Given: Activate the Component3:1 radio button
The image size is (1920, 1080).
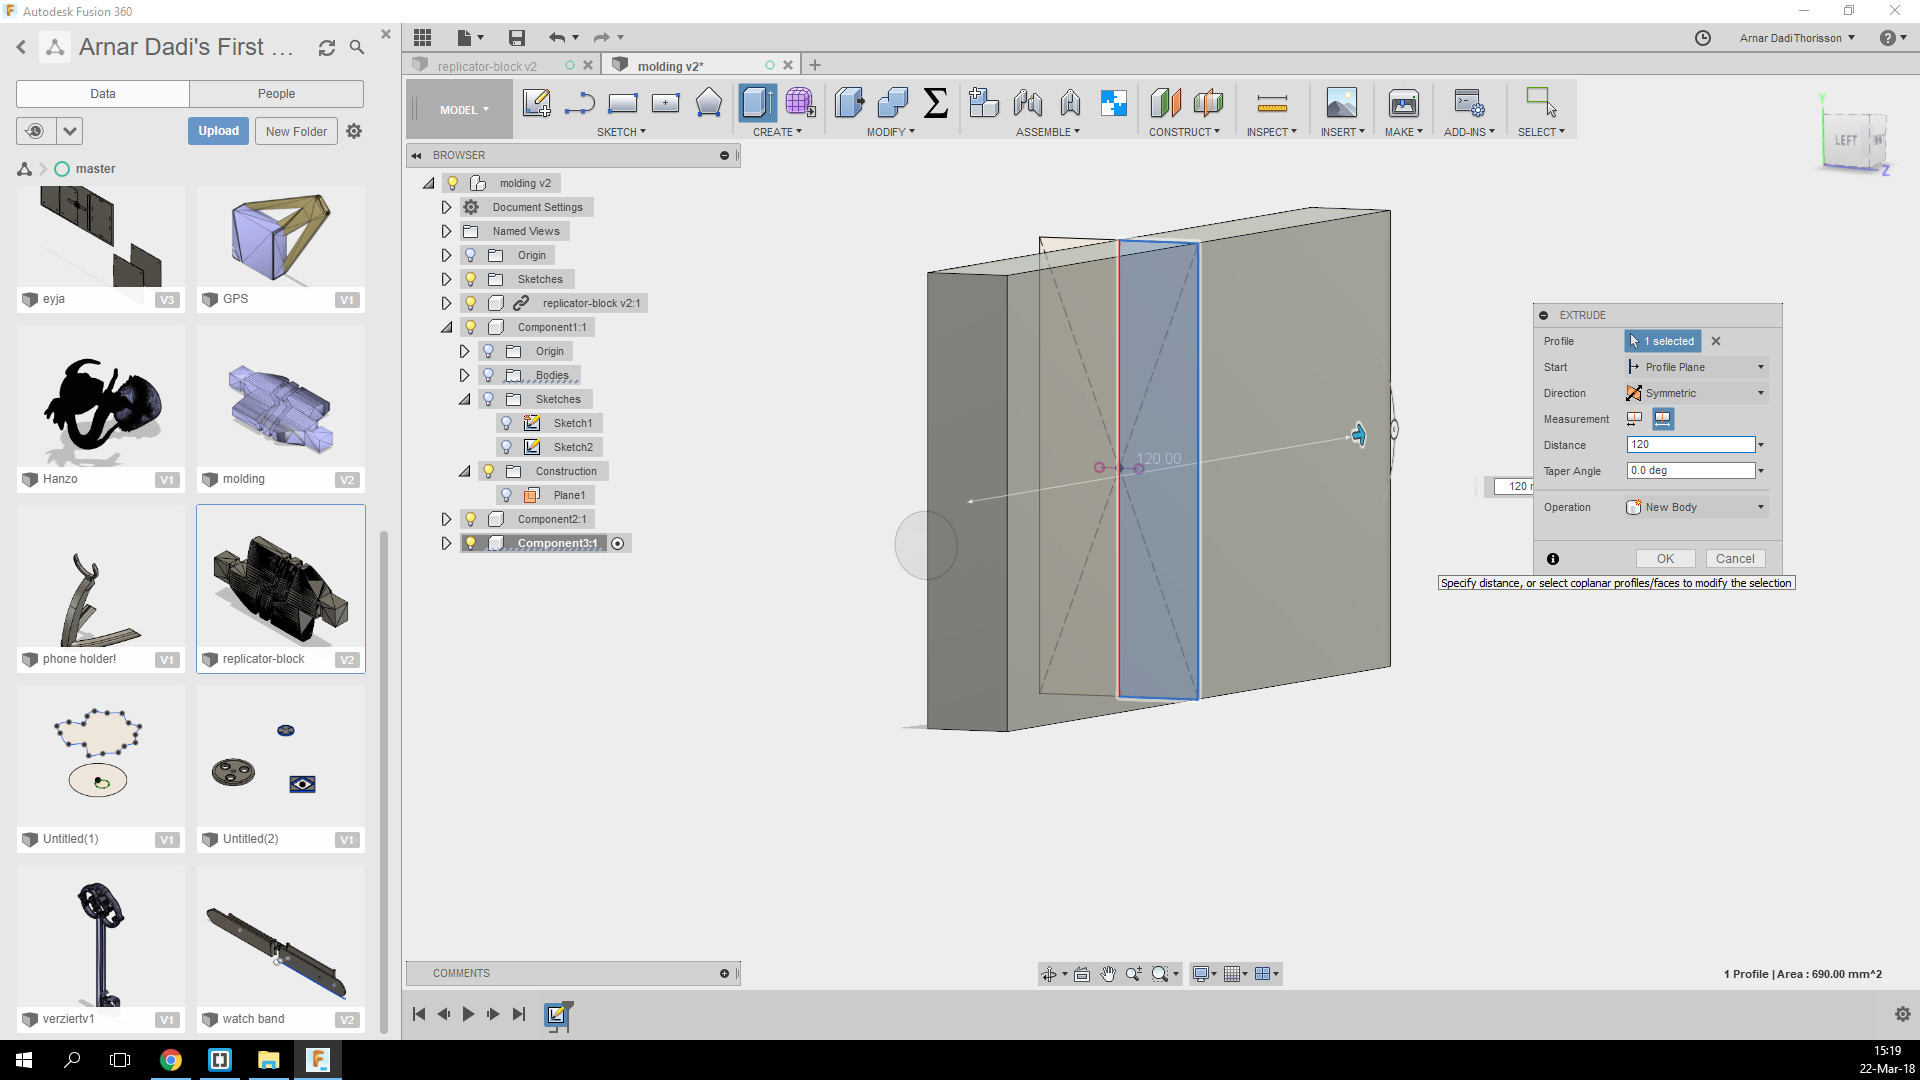Looking at the screenshot, I should coord(618,544).
